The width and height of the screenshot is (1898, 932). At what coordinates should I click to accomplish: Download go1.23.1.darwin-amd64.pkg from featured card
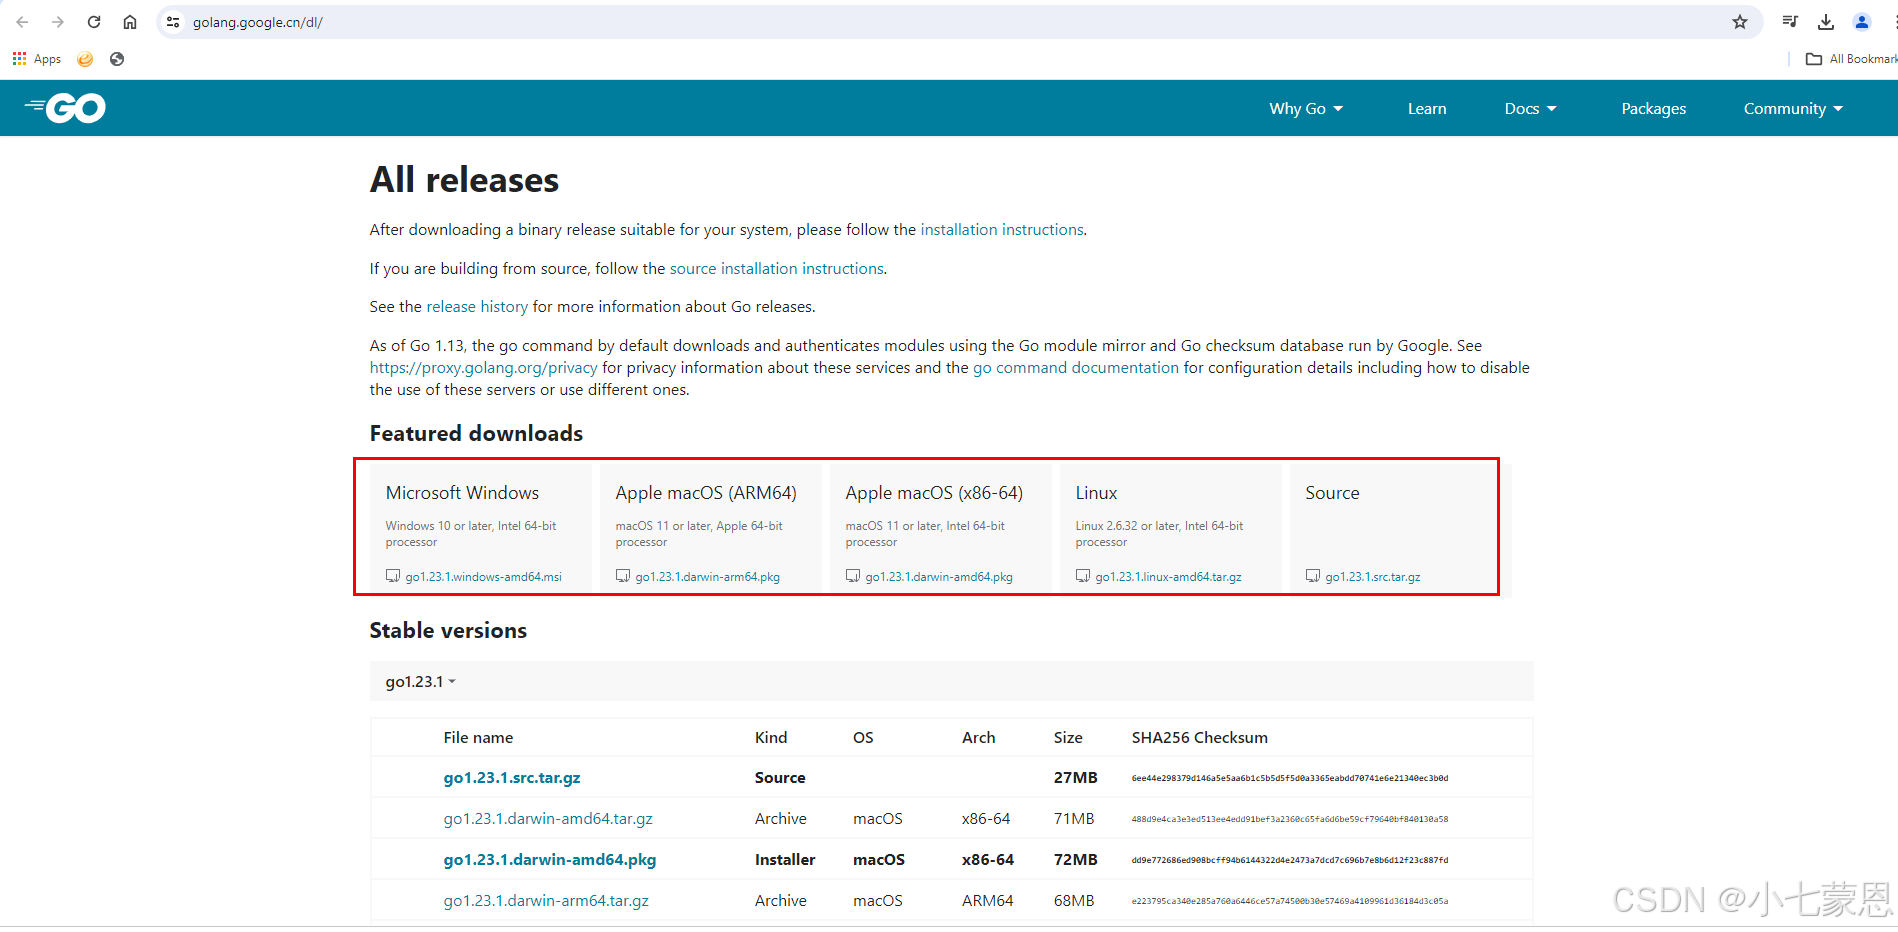coord(939,577)
